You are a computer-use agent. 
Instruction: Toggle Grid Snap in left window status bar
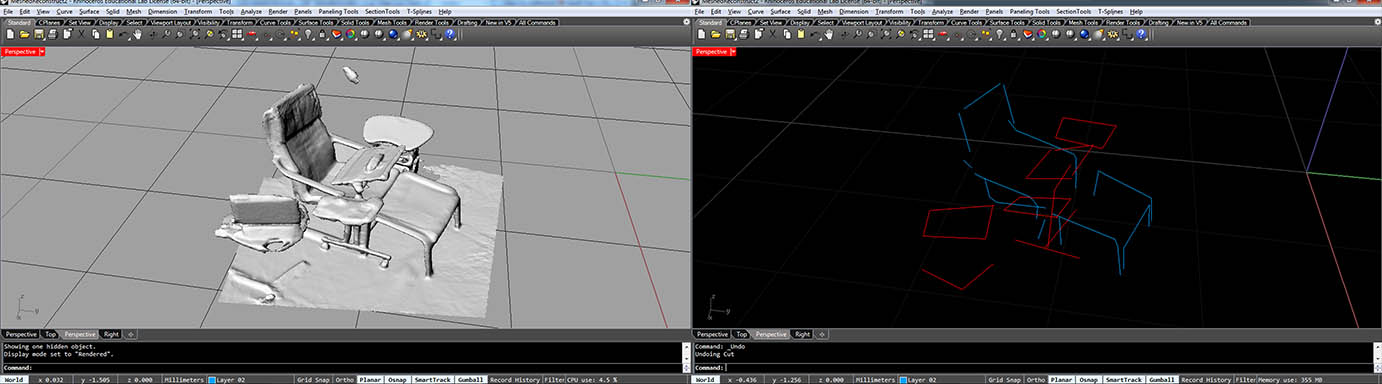pos(314,379)
